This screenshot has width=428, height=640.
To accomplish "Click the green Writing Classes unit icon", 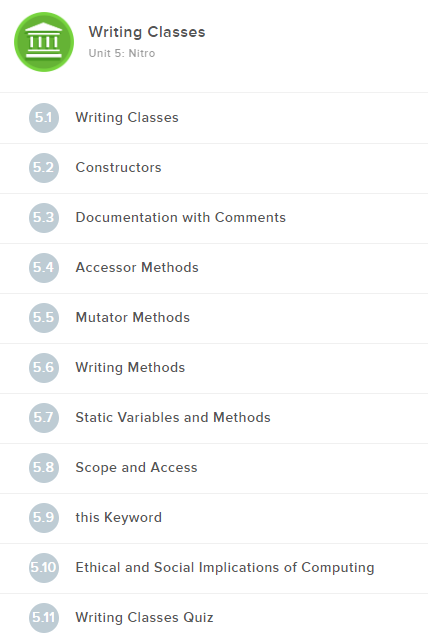I will tap(44, 42).
